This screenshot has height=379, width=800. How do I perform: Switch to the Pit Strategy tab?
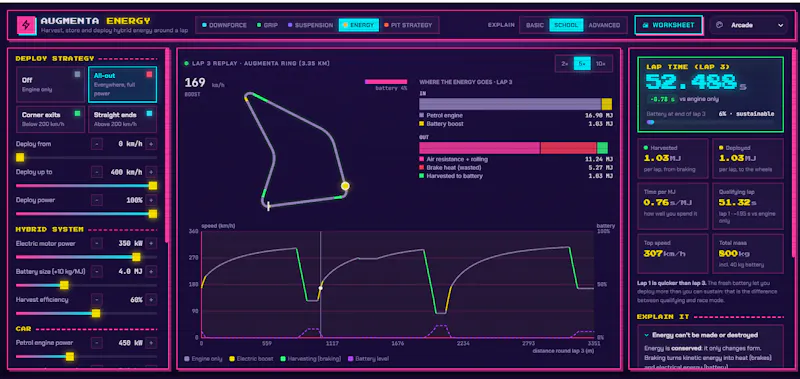tap(409, 25)
